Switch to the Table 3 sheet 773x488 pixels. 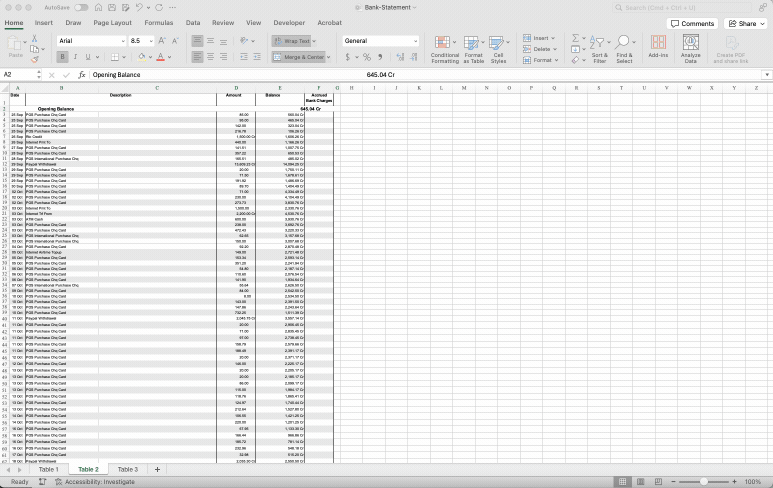(128, 469)
